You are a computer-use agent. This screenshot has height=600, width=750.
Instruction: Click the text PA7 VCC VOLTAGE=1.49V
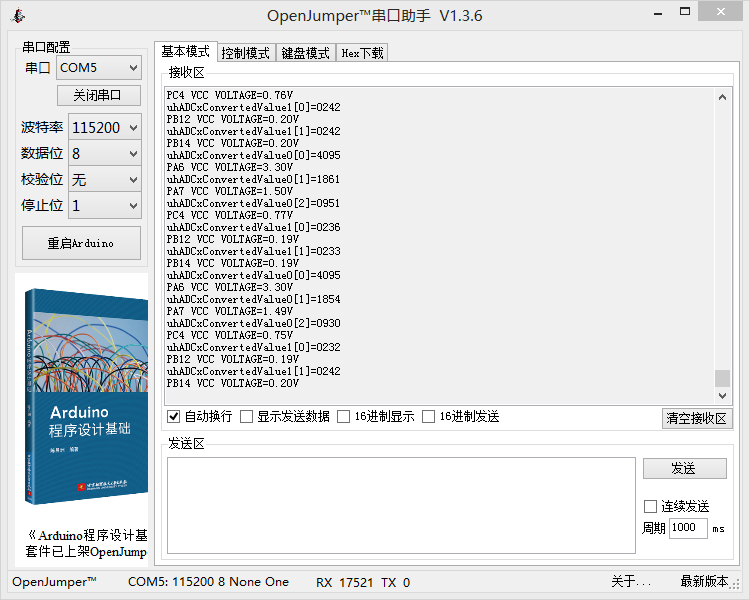click(230, 311)
